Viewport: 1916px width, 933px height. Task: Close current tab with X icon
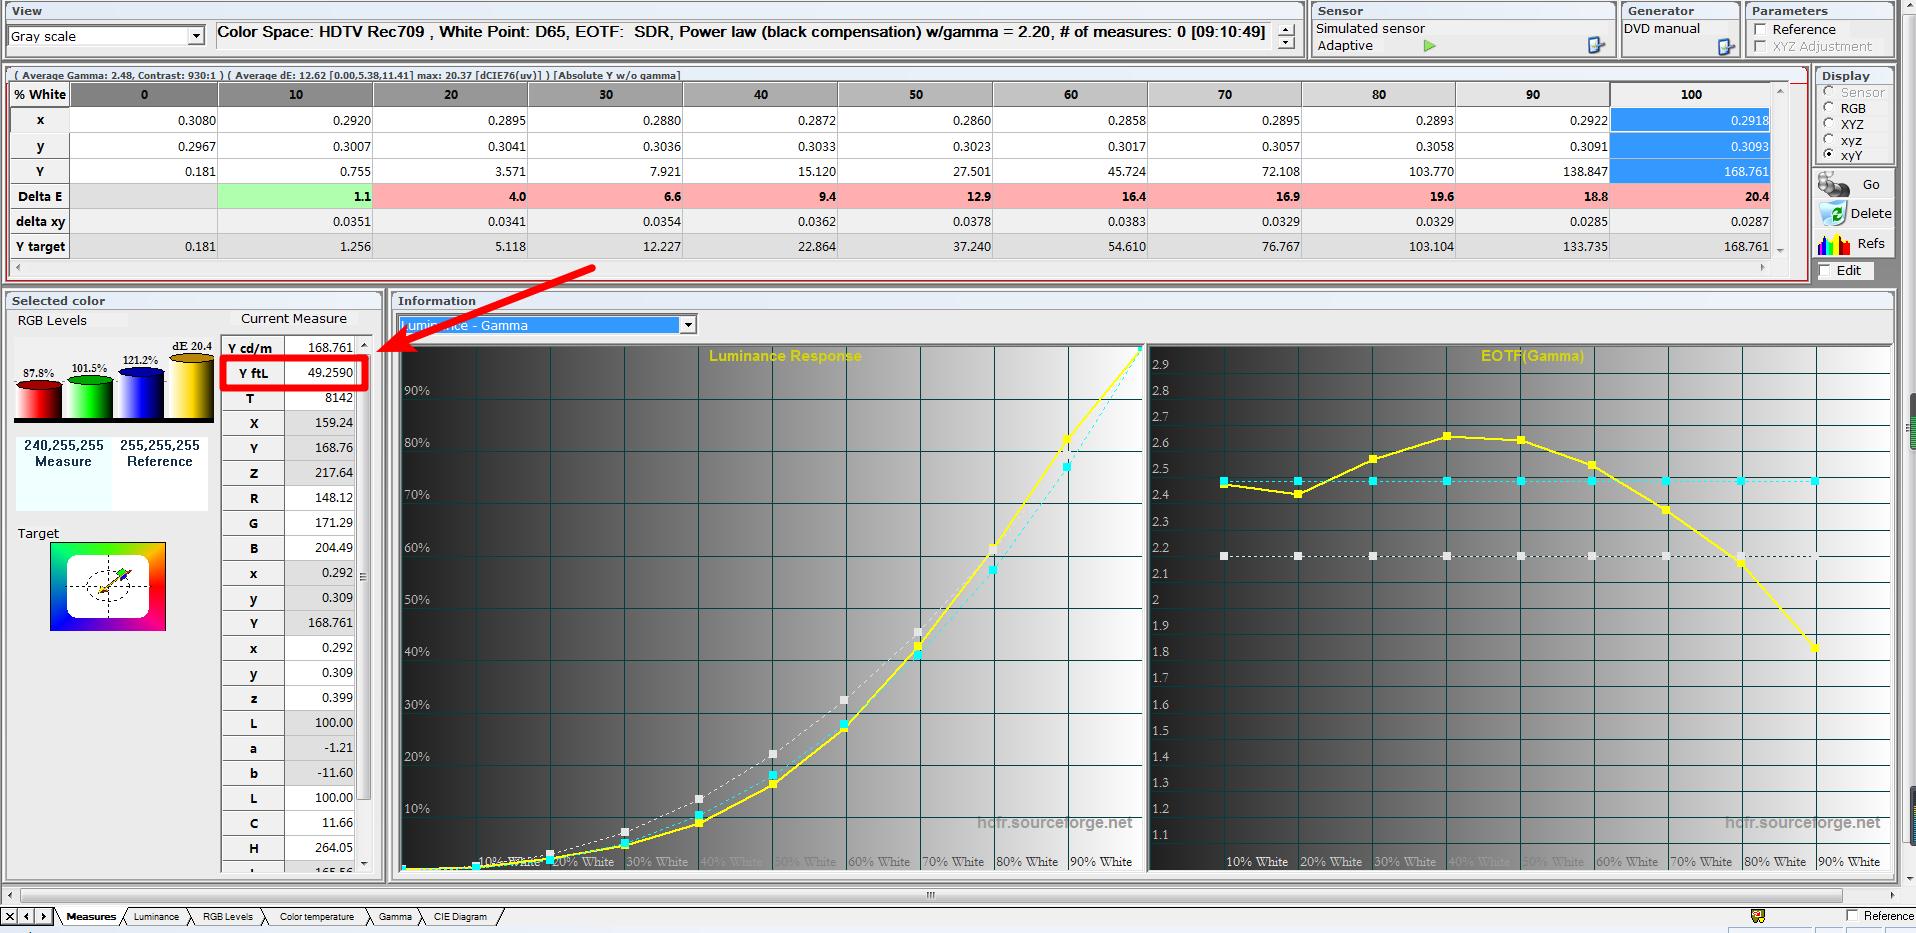tap(10, 916)
